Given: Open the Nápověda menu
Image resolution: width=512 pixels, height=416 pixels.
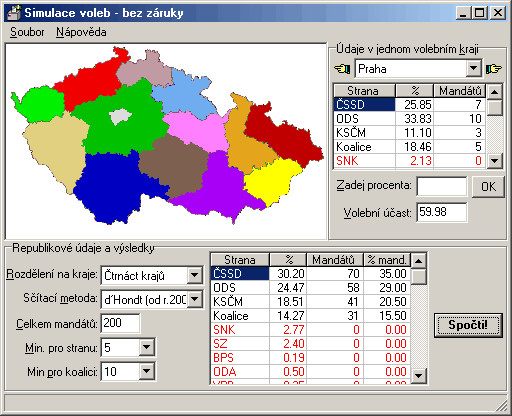Looking at the screenshot, I should pos(81,32).
